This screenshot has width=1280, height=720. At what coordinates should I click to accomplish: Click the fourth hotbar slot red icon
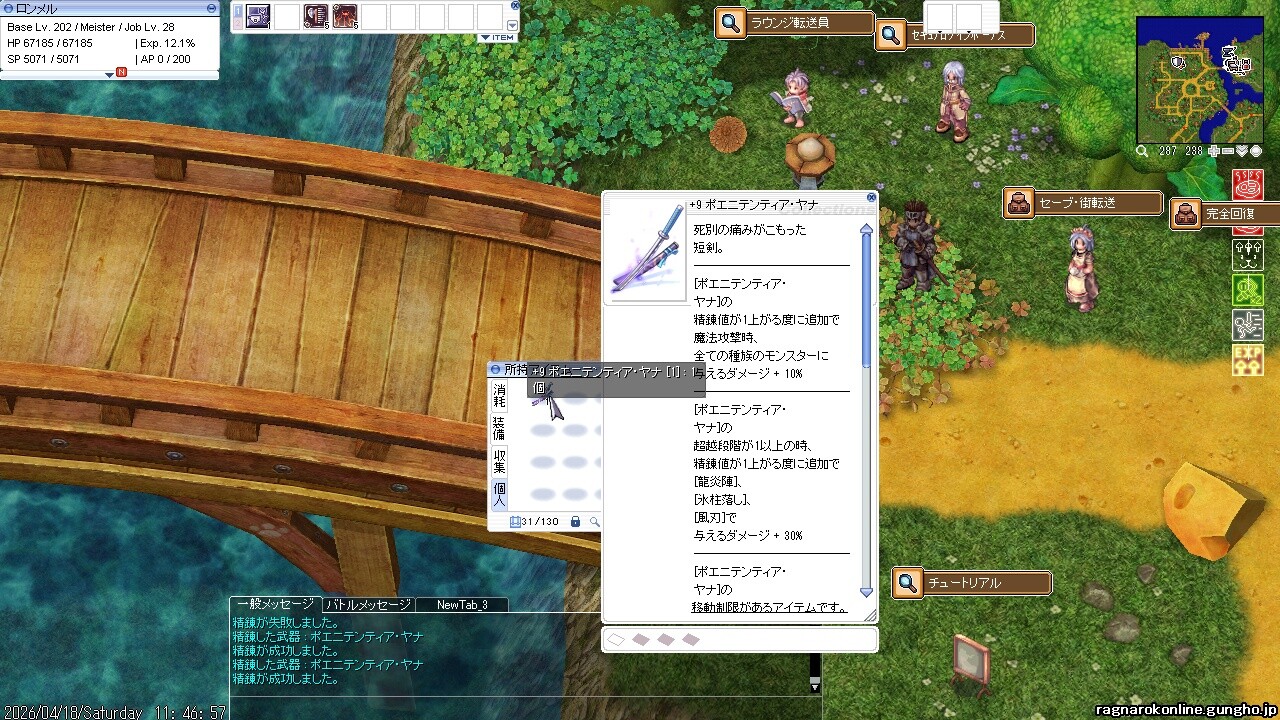pos(346,17)
